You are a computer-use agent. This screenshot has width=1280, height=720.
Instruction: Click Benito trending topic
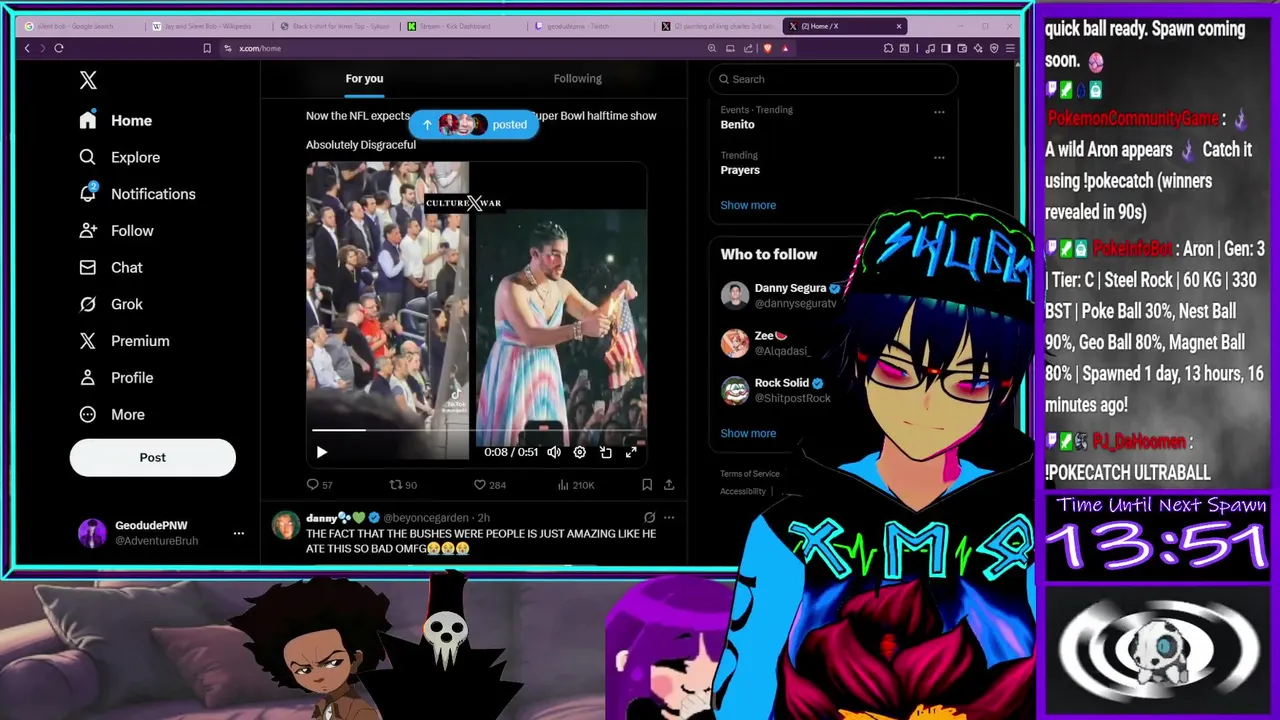point(738,125)
